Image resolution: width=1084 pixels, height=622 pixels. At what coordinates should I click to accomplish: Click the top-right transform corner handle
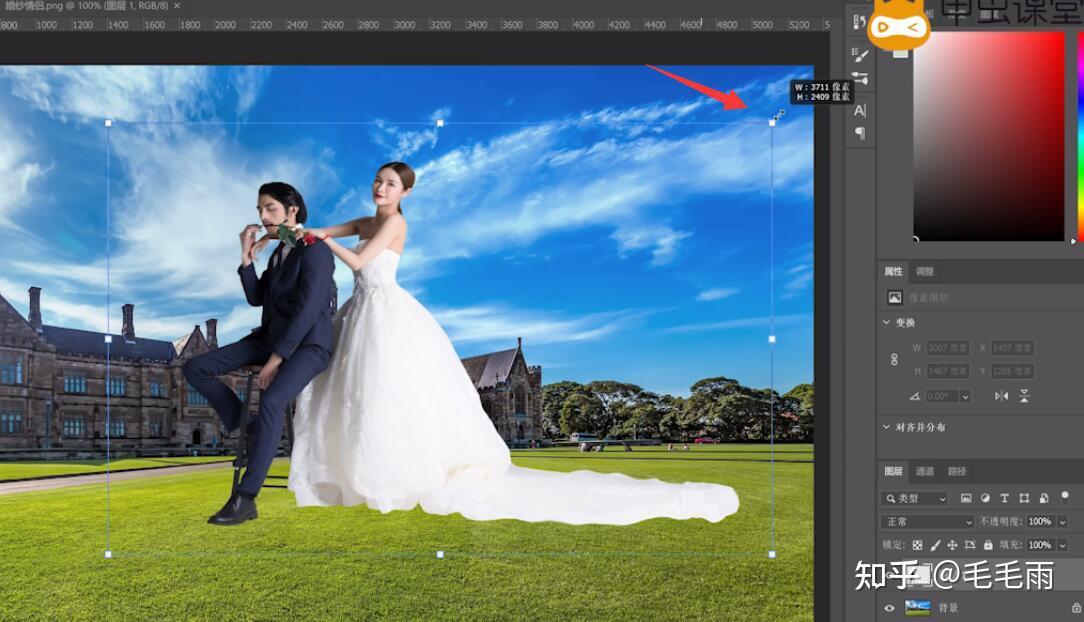[x=772, y=123]
